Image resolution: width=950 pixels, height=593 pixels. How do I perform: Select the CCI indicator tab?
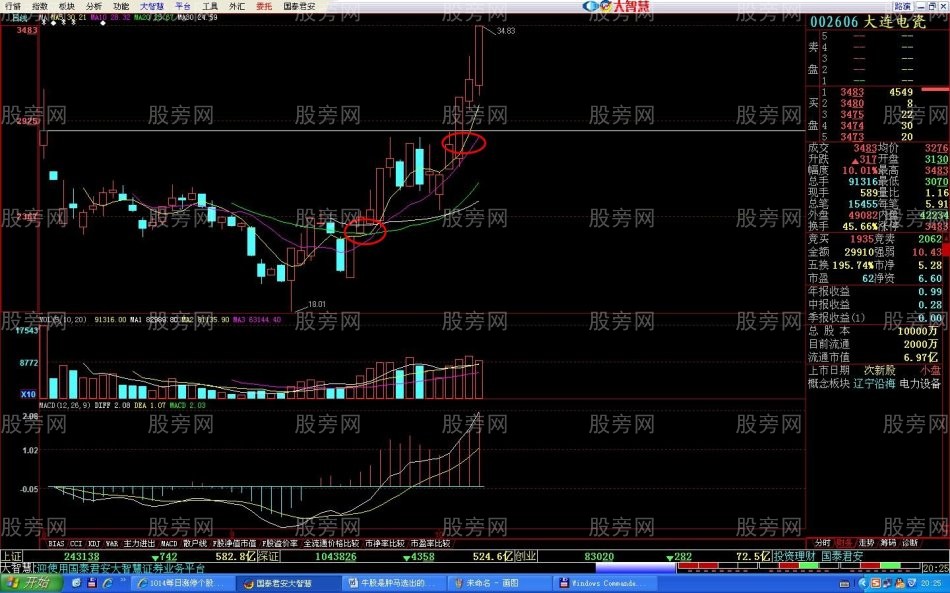[76, 543]
